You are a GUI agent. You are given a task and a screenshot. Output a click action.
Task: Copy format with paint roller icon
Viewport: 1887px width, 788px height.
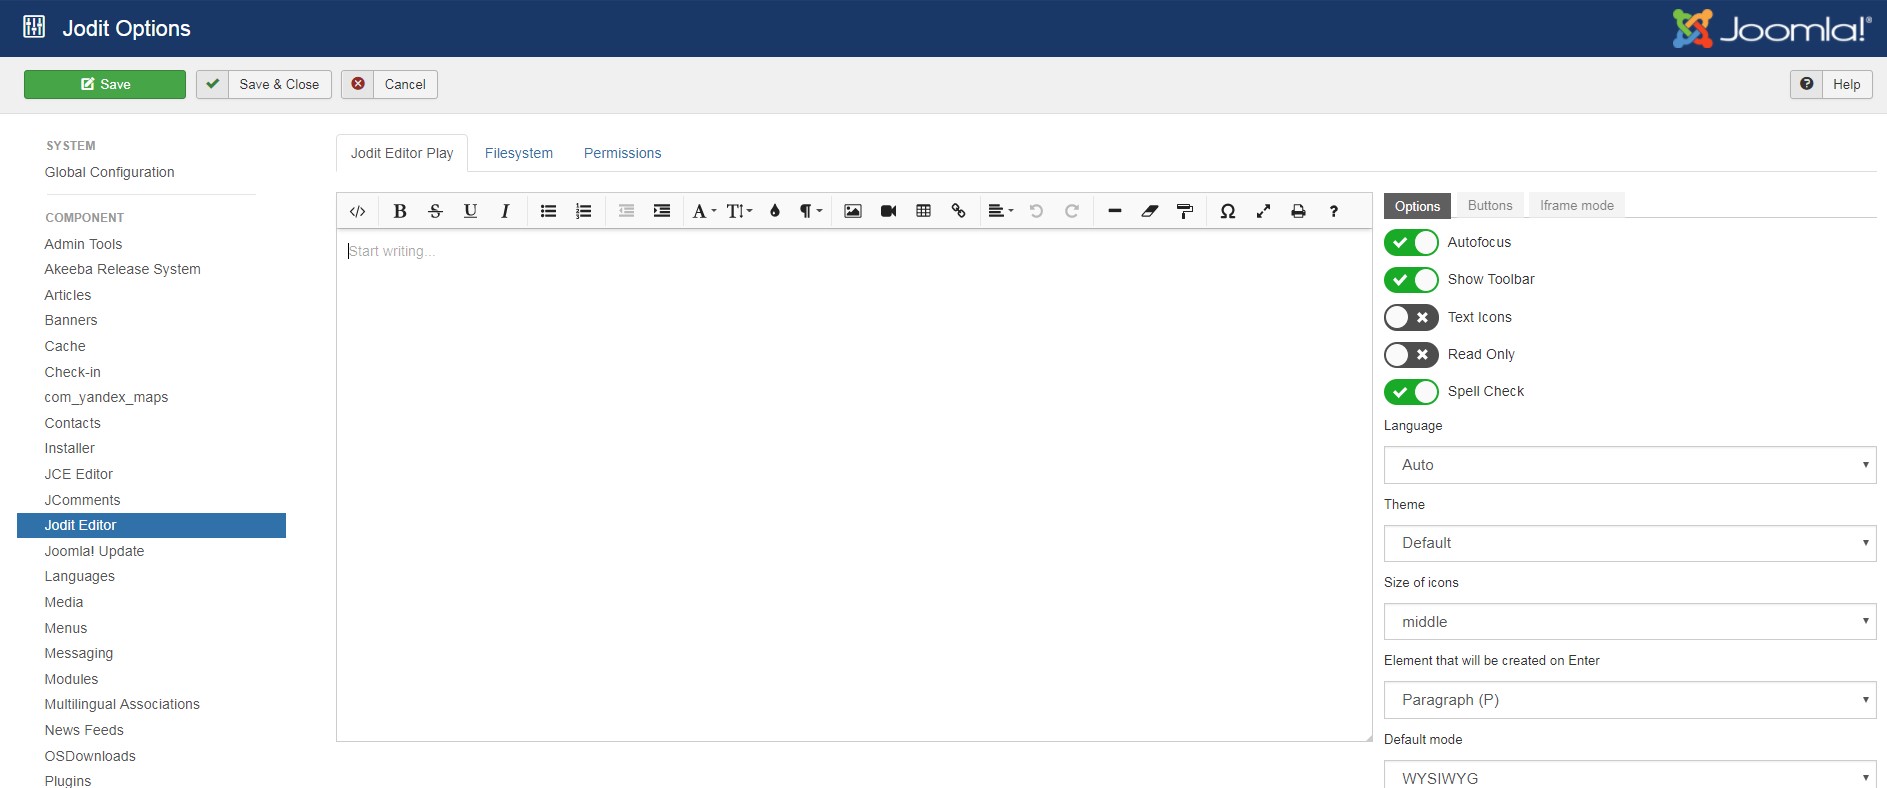coord(1184,211)
